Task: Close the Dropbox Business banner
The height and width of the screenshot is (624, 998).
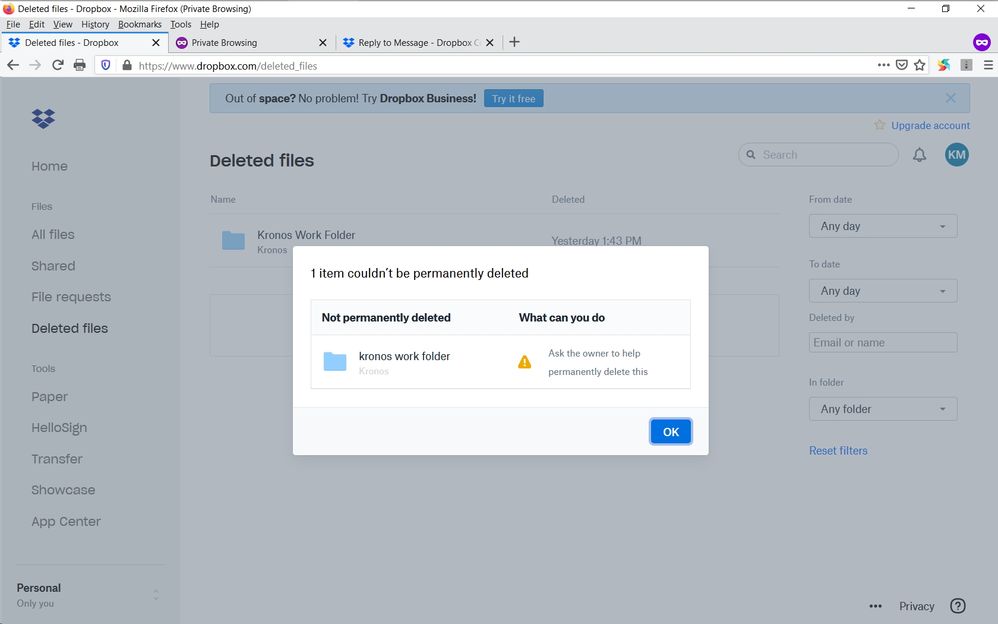Action: (x=950, y=98)
